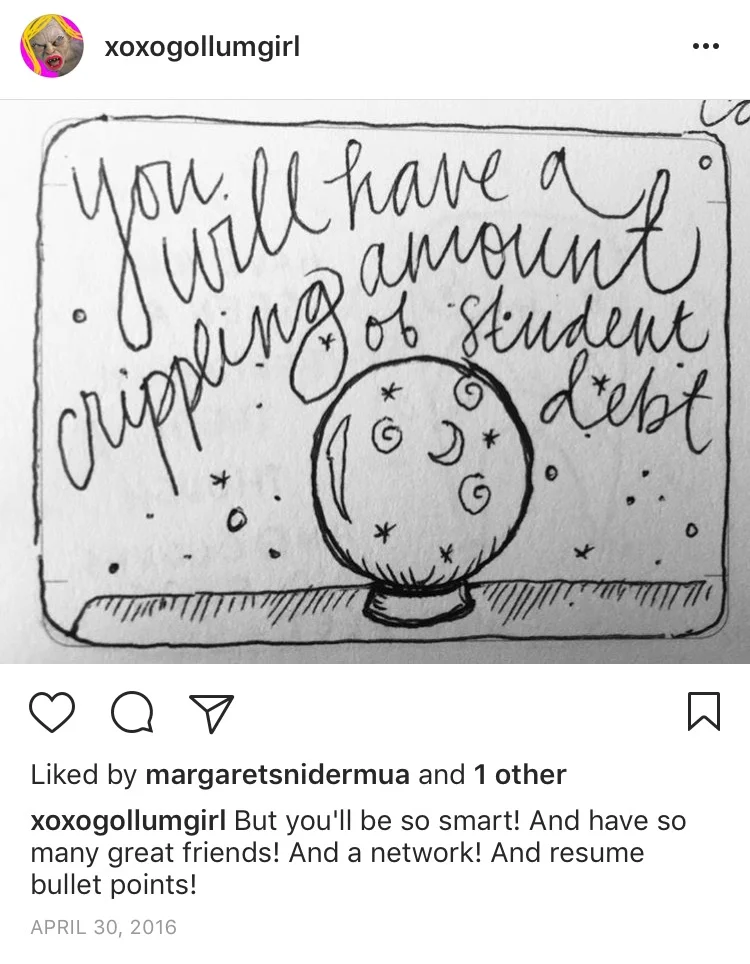Click the crystal ball's base stand in the drawing
Image resolution: width=750 pixels, height=964 pixels.
tap(418, 601)
